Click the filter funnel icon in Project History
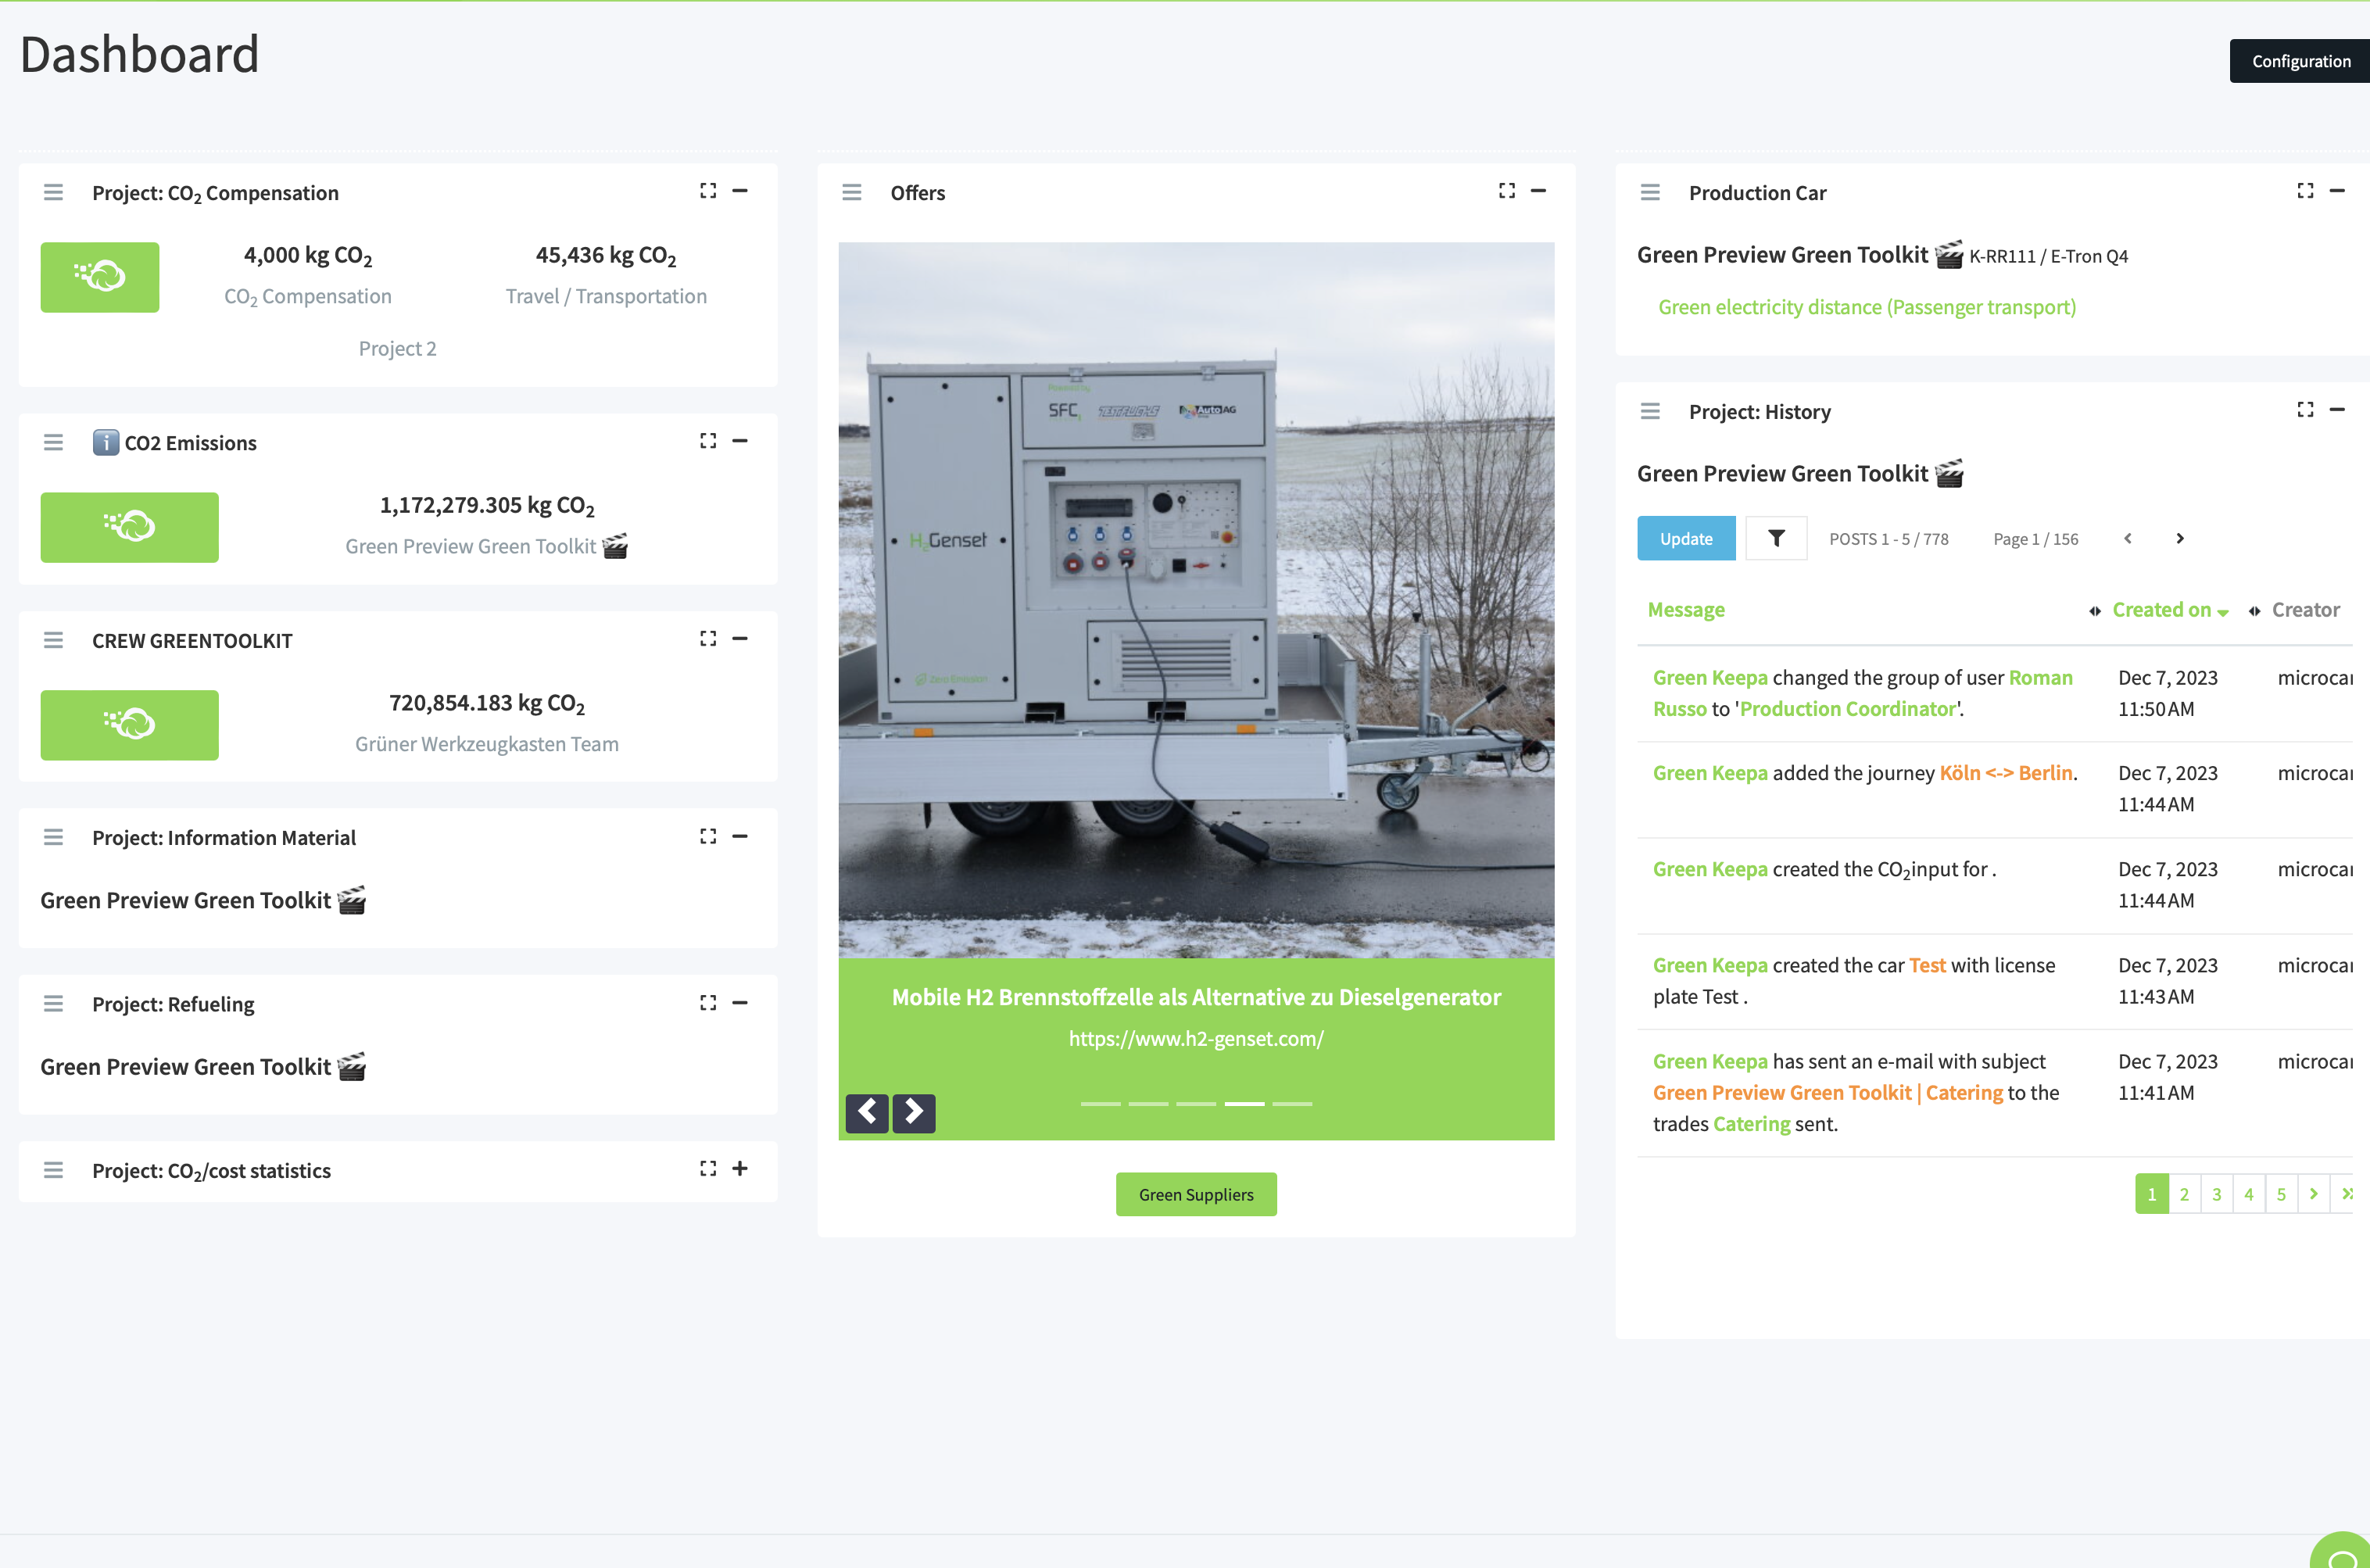The height and width of the screenshot is (1568, 2370). pos(1775,539)
